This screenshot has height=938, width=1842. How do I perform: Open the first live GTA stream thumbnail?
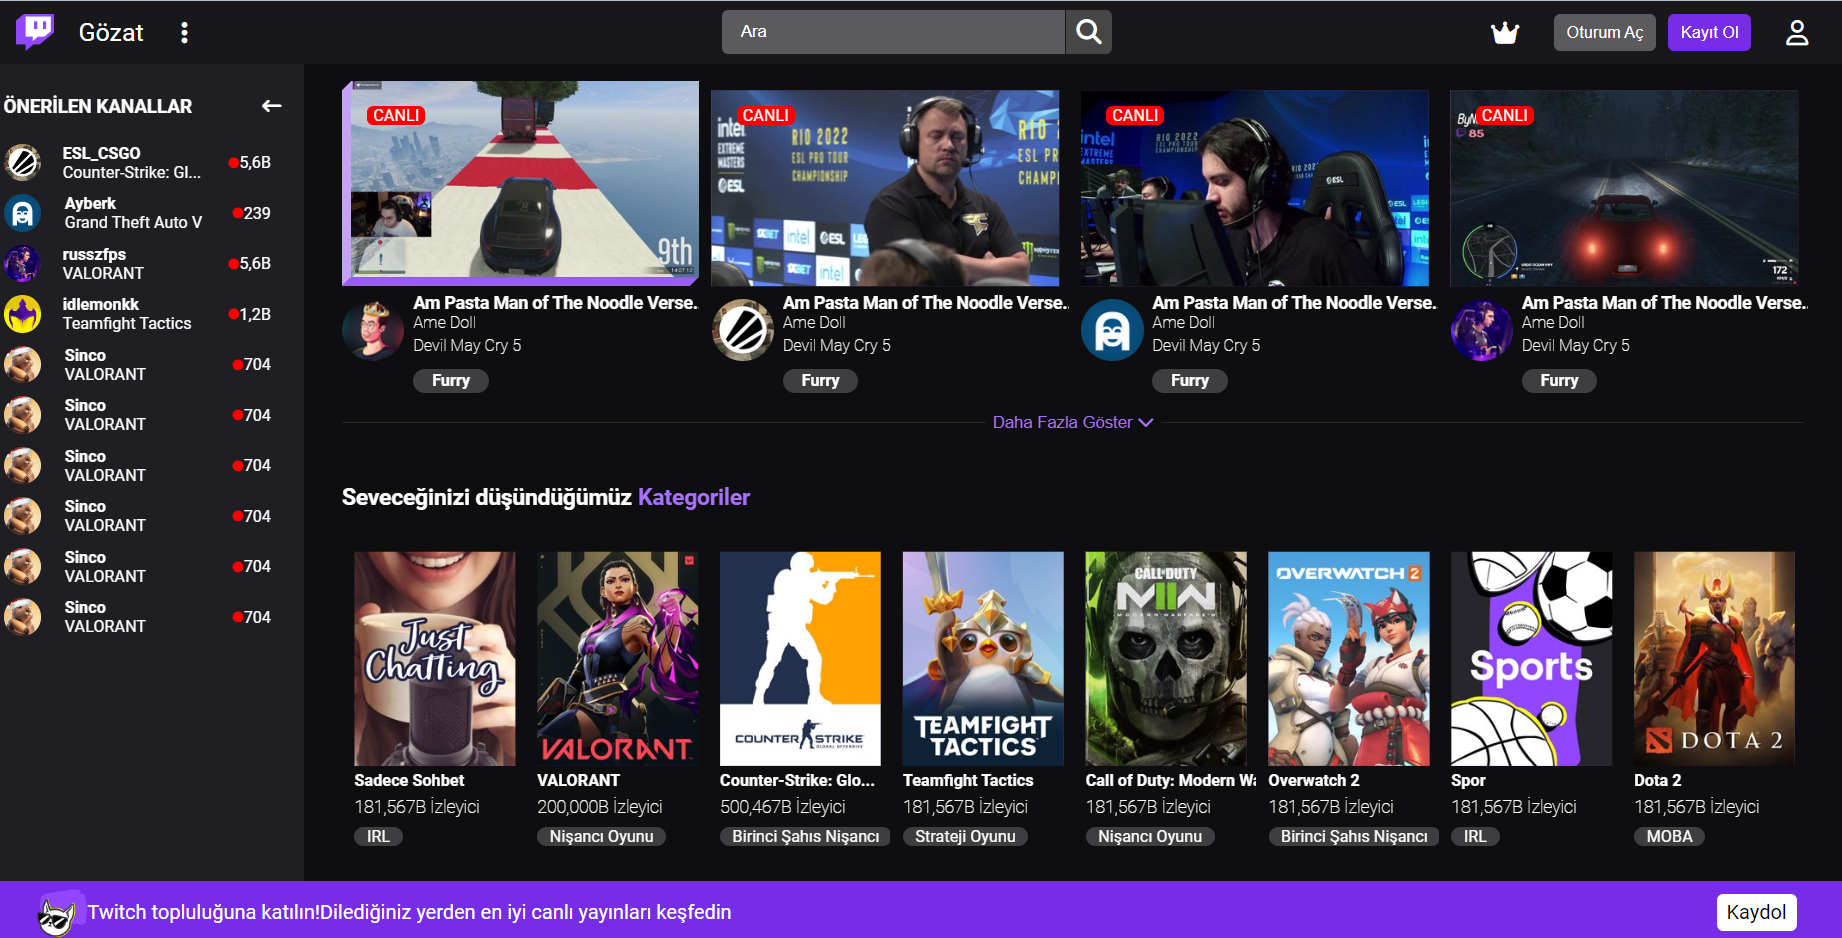tap(521, 184)
